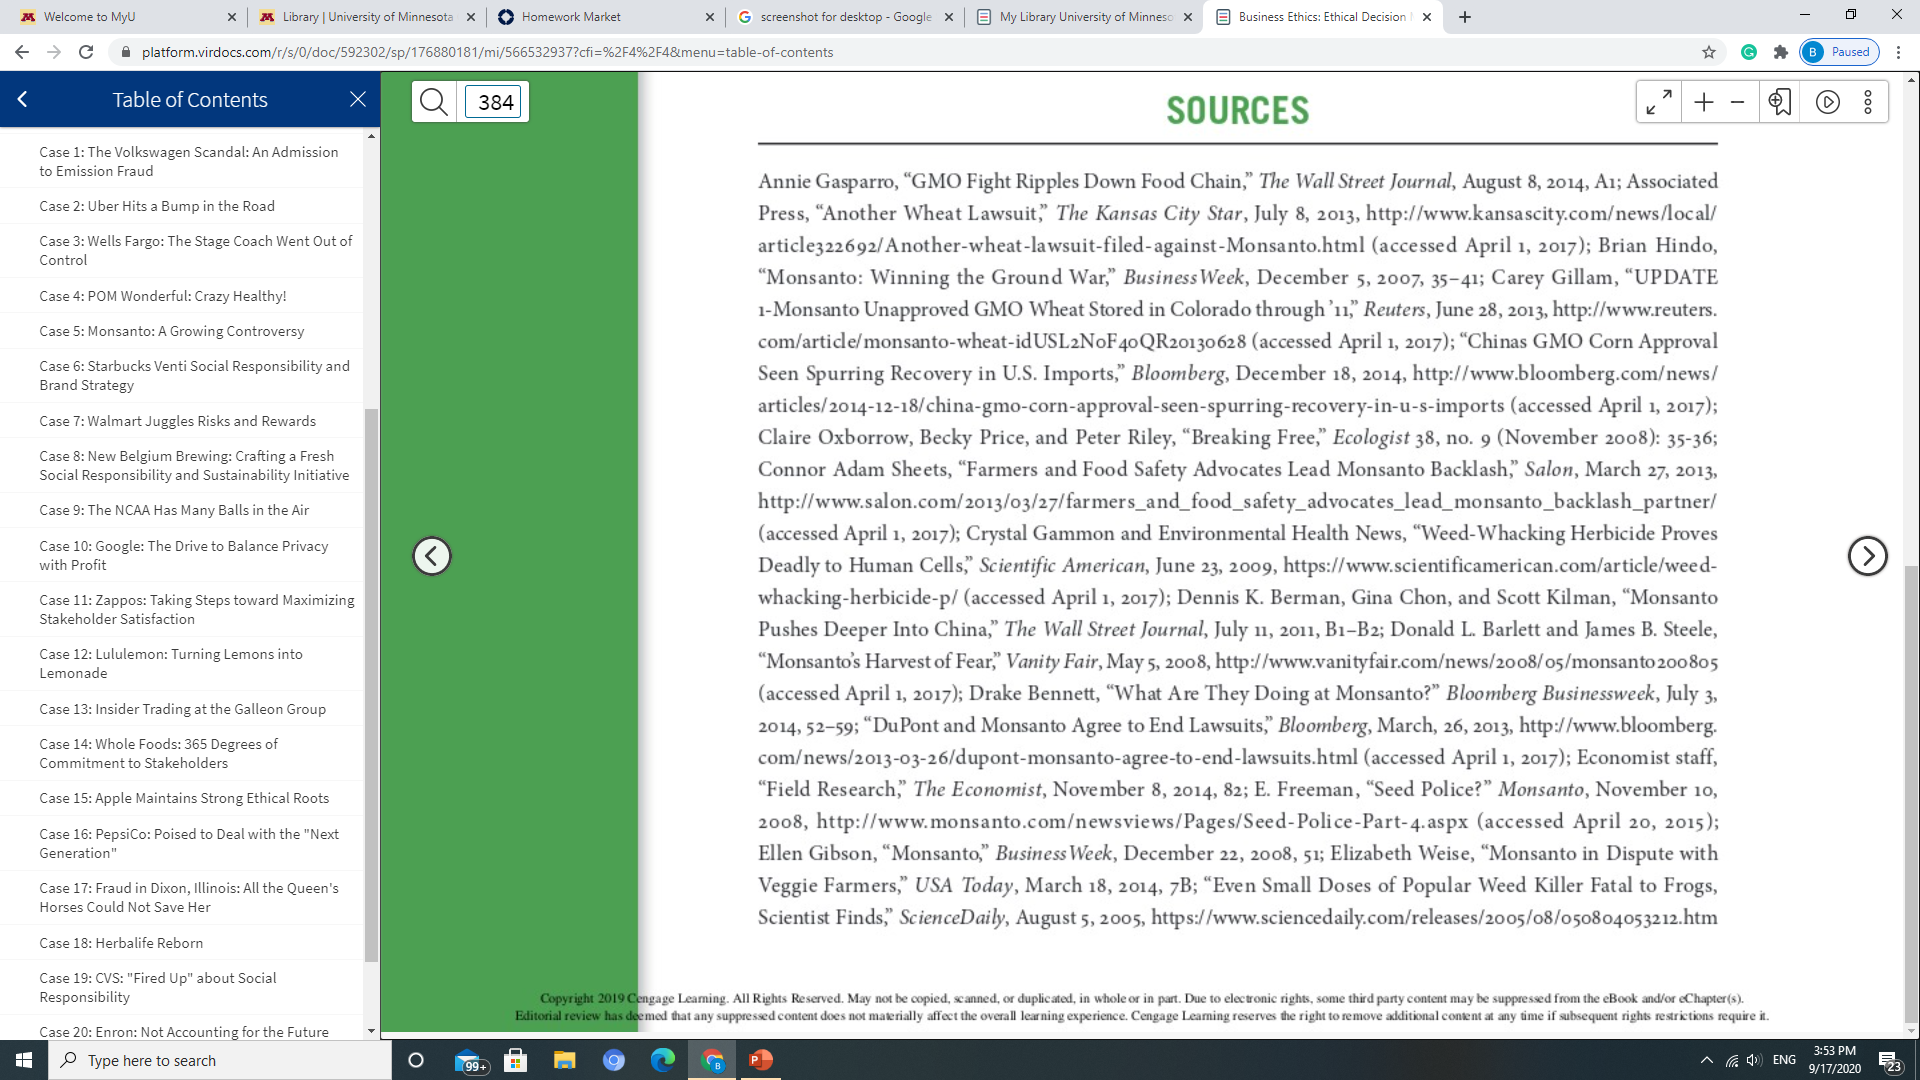Open a new browser tab
Viewport: 1920px width, 1080px height.
1465,17
